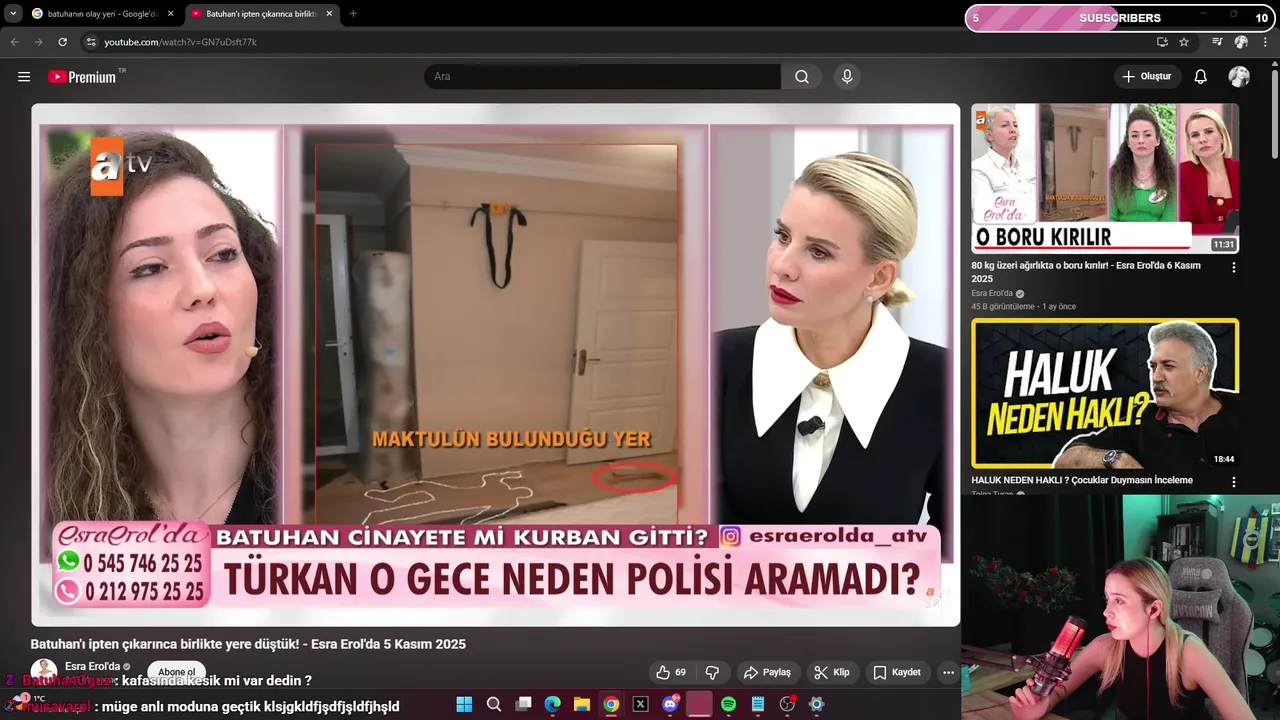Open the Esra Erol'da channel name link

click(92, 666)
